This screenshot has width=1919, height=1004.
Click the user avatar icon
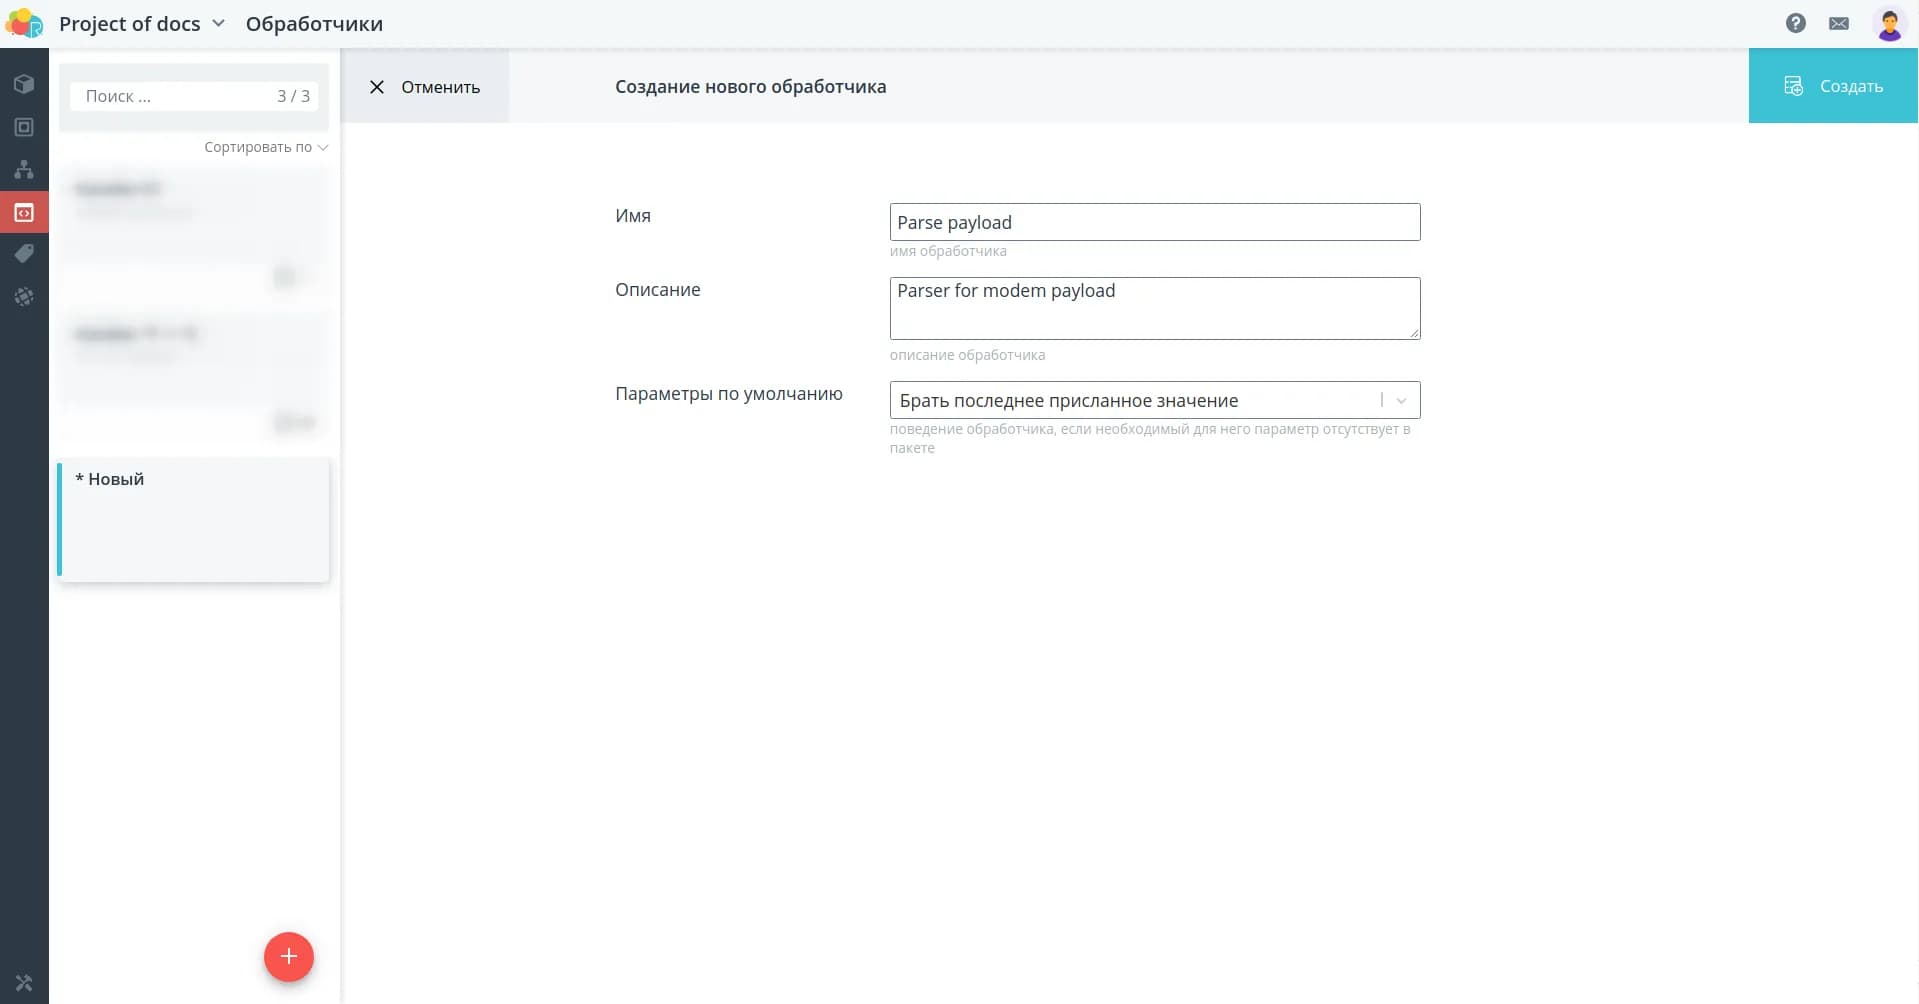pos(1888,23)
